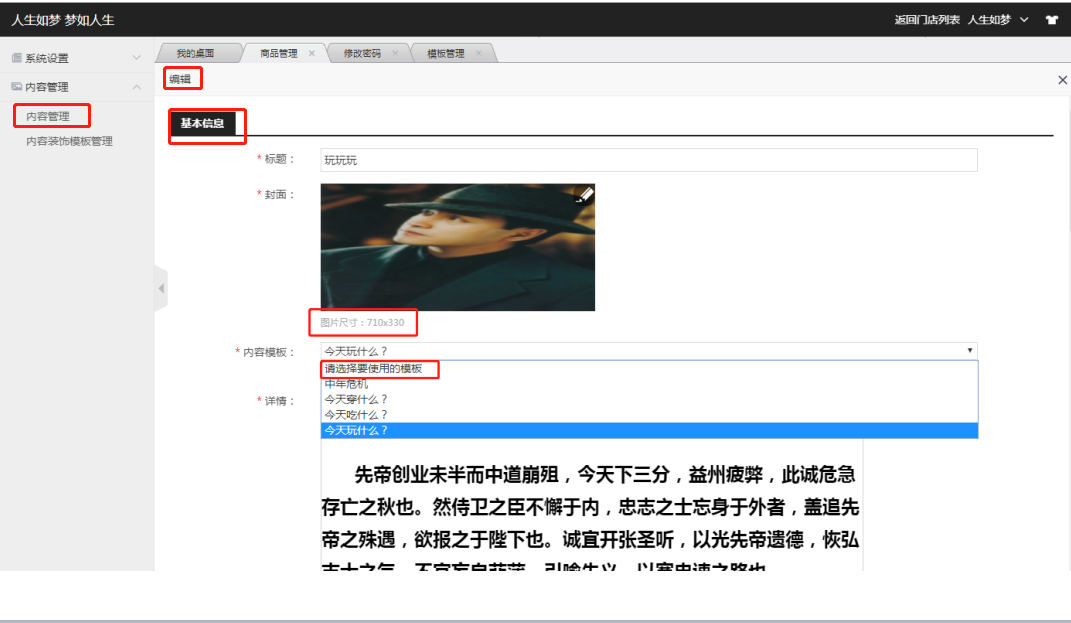
Task: Pick 今天吃什么？ in the dropdown list
Action: point(356,414)
